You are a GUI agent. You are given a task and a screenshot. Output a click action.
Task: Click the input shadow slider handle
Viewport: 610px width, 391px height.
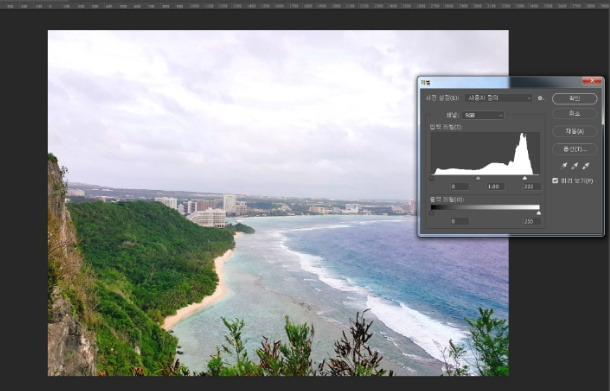pos(431,178)
